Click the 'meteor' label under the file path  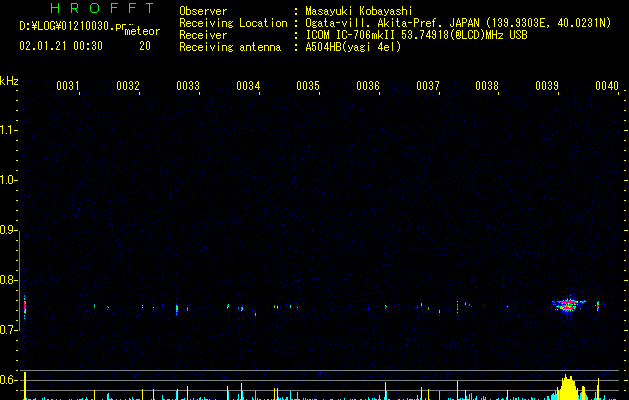(x=142, y=31)
